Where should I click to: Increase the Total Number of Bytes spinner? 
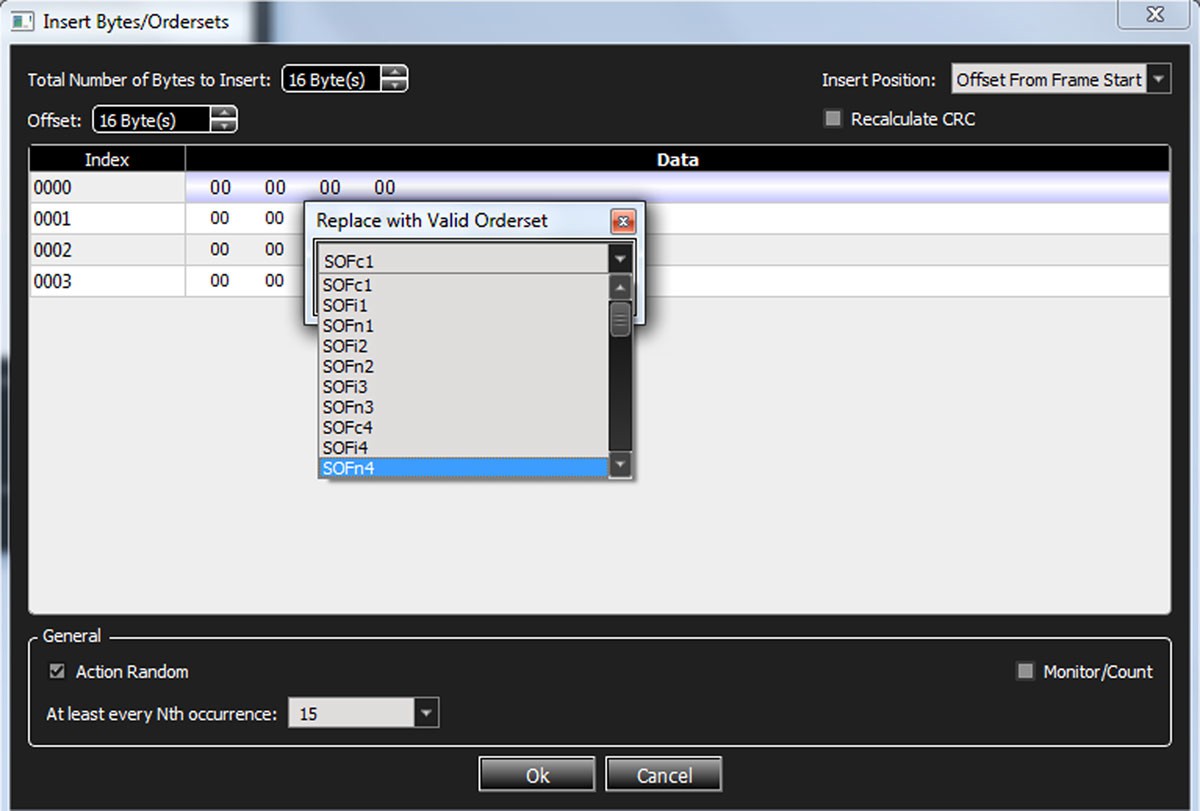tap(396, 73)
